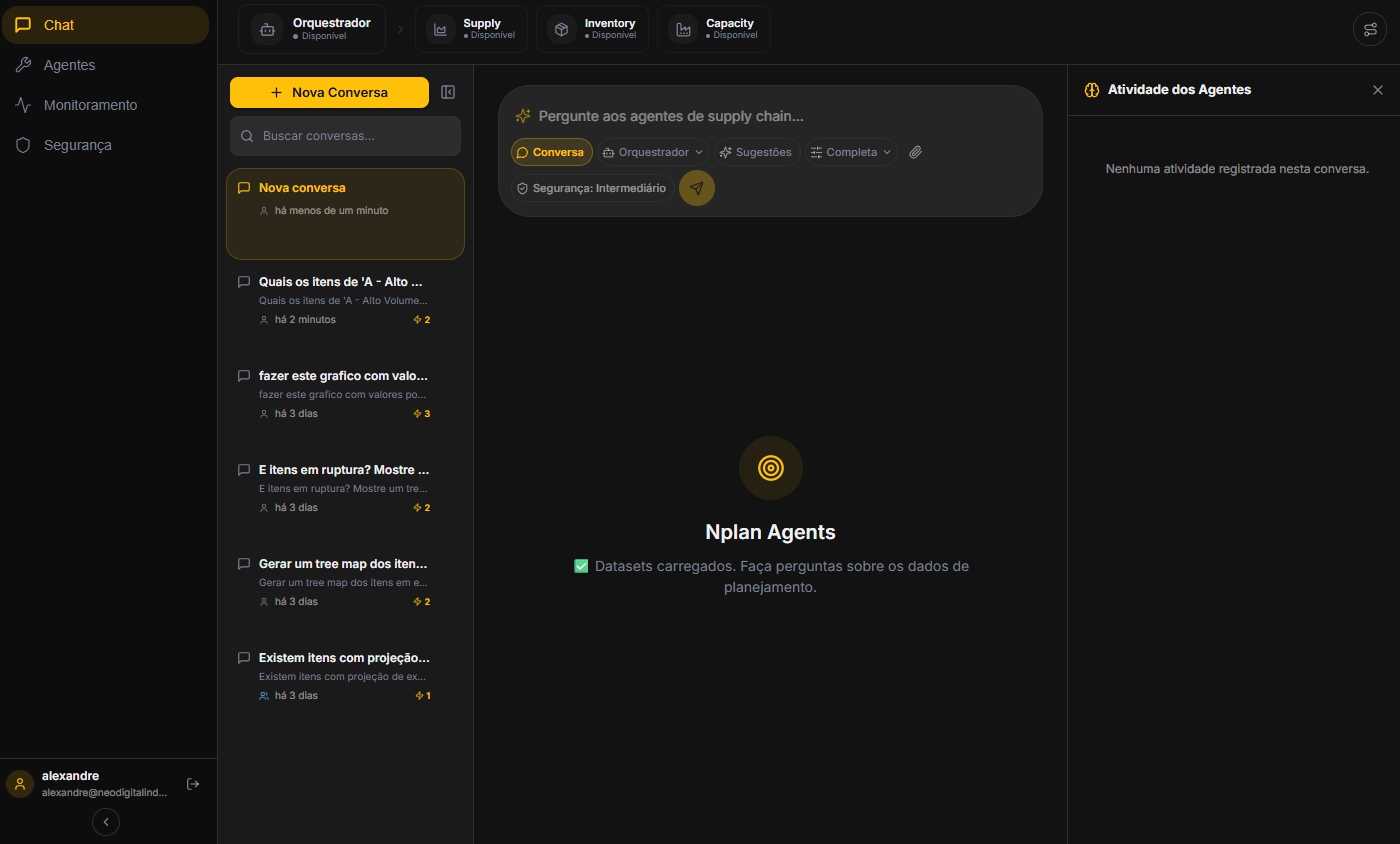Select the Capacity agent chip
This screenshot has height=844, width=1400.
tap(714, 29)
